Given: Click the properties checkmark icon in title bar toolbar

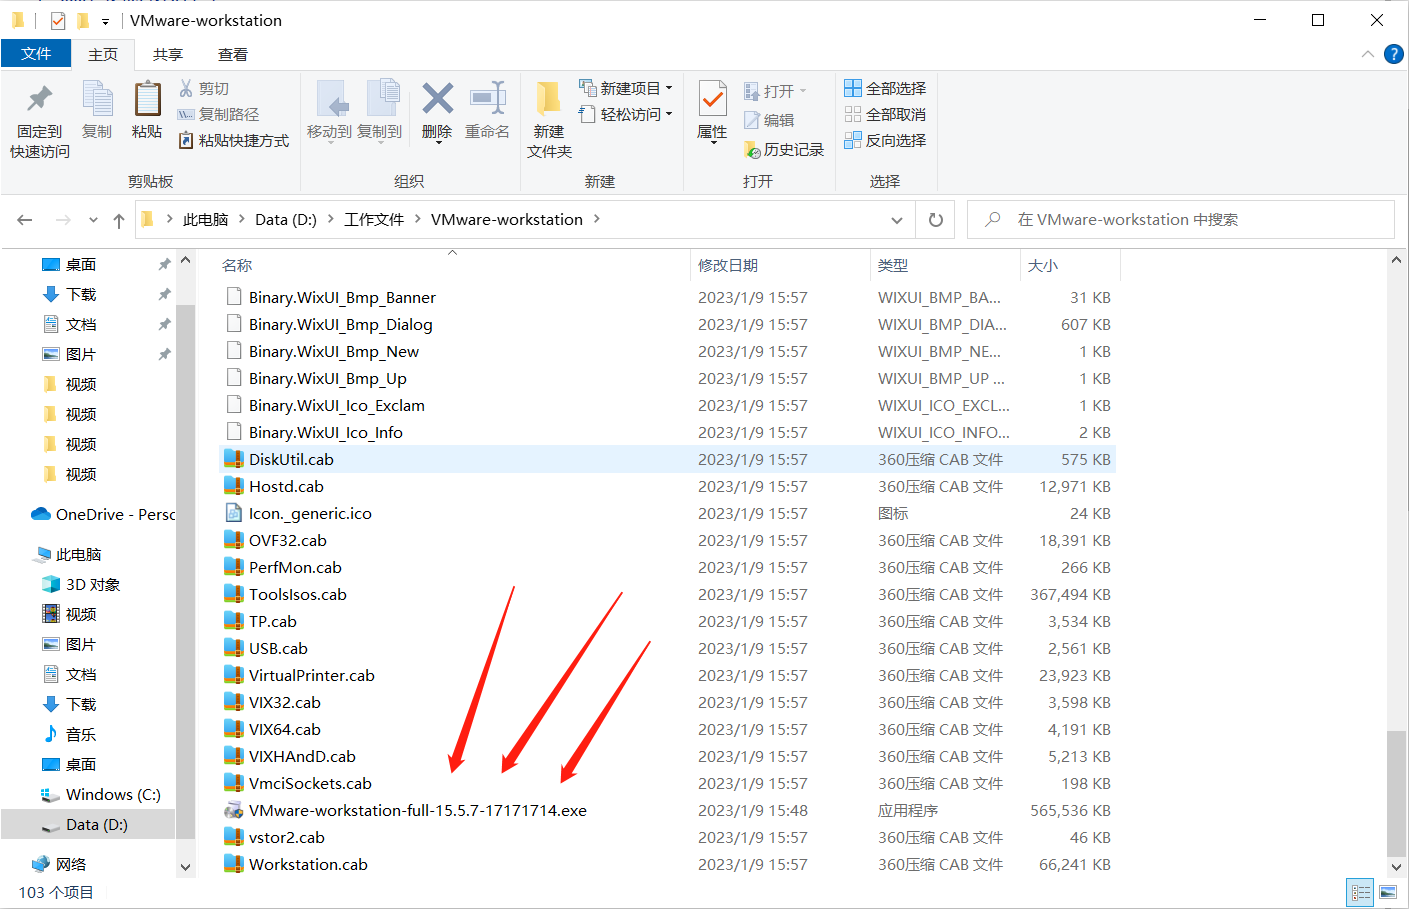Looking at the screenshot, I should point(58,20).
